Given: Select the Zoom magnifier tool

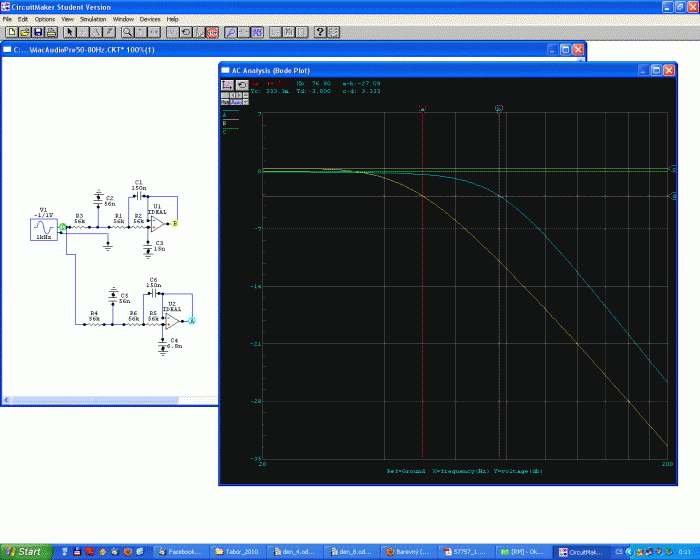Looking at the screenshot, I should [127, 32].
